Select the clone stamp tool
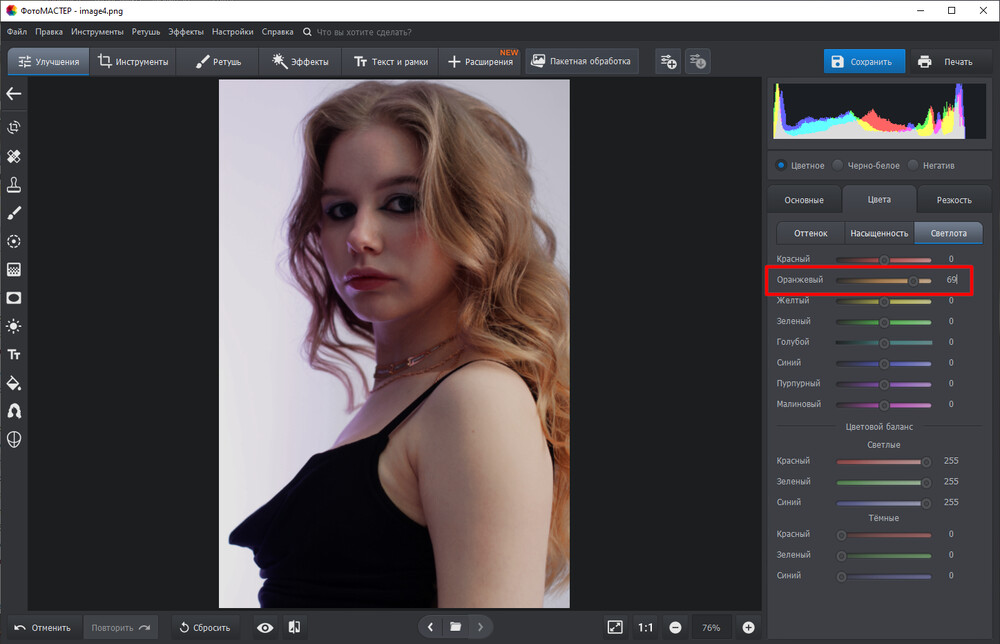This screenshot has width=1000, height=644. point(14,184)
